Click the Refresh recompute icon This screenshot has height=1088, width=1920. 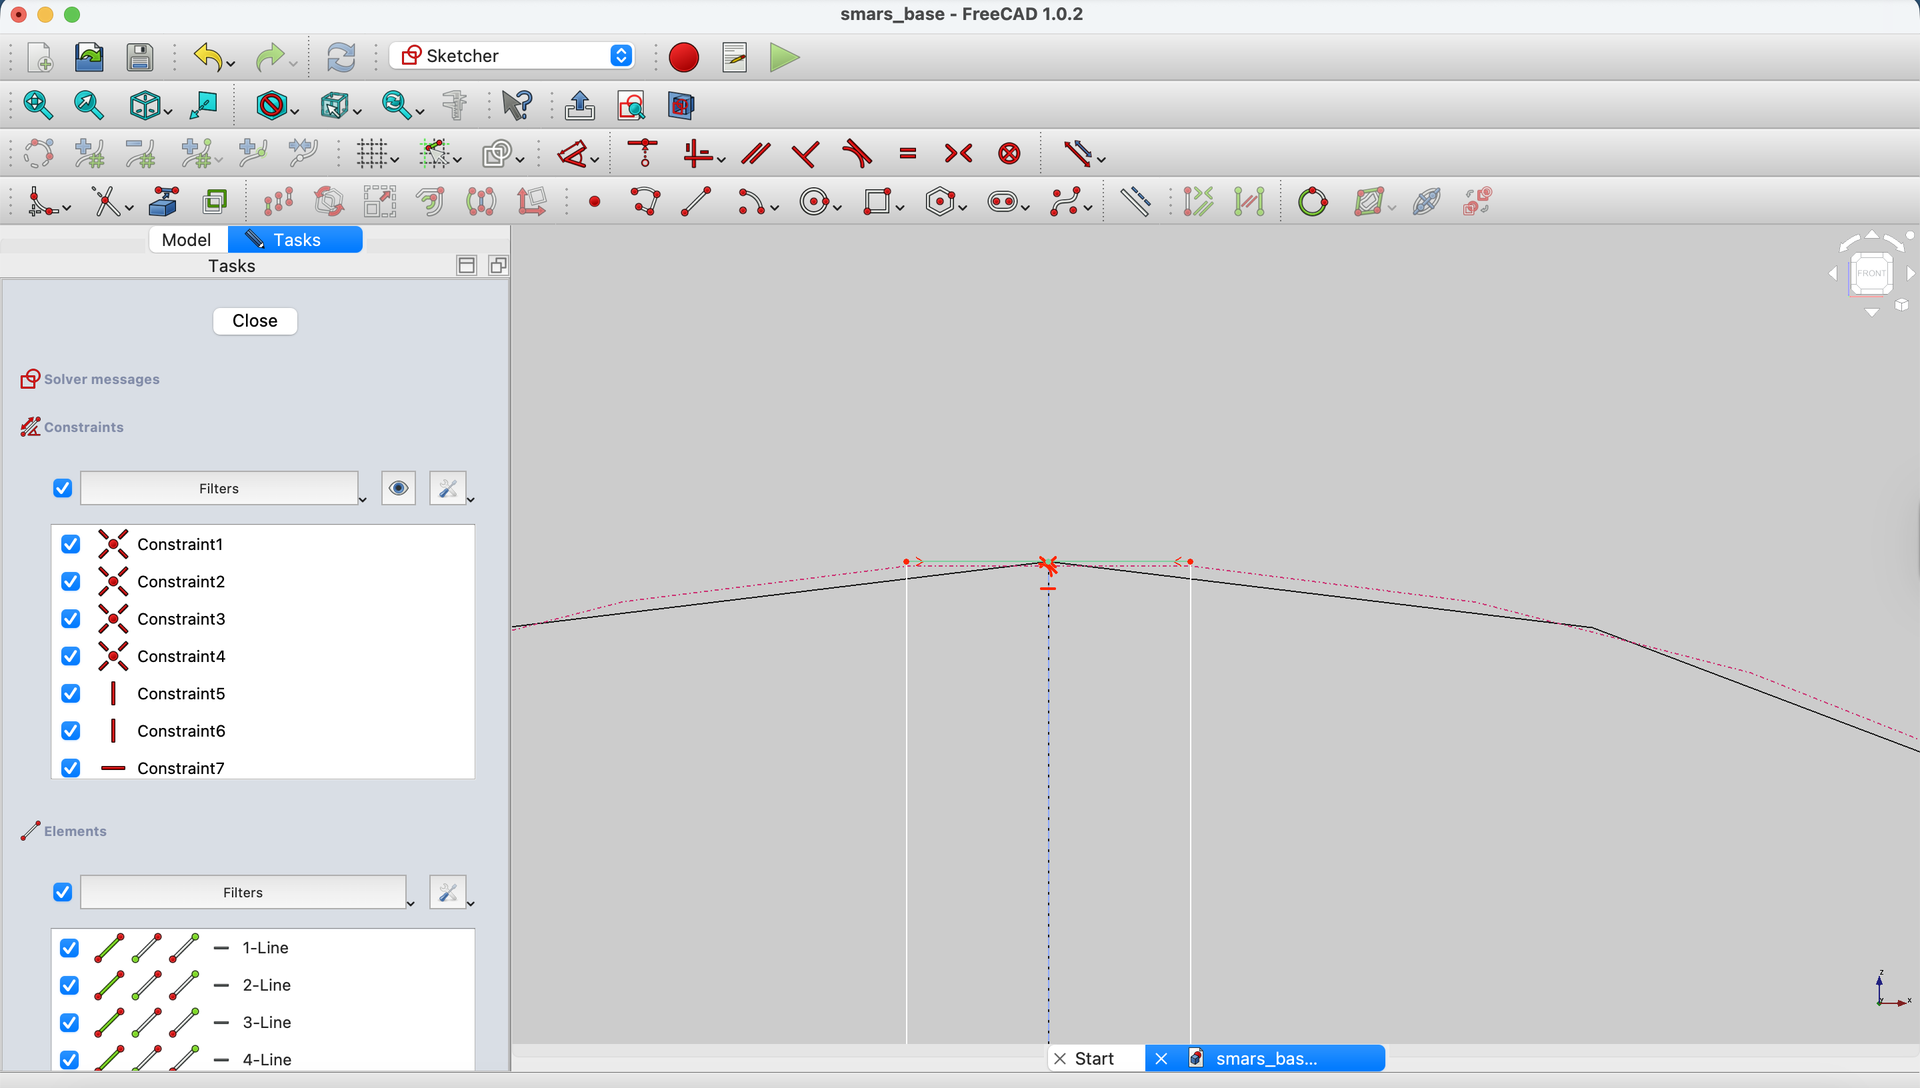(341, 57)
